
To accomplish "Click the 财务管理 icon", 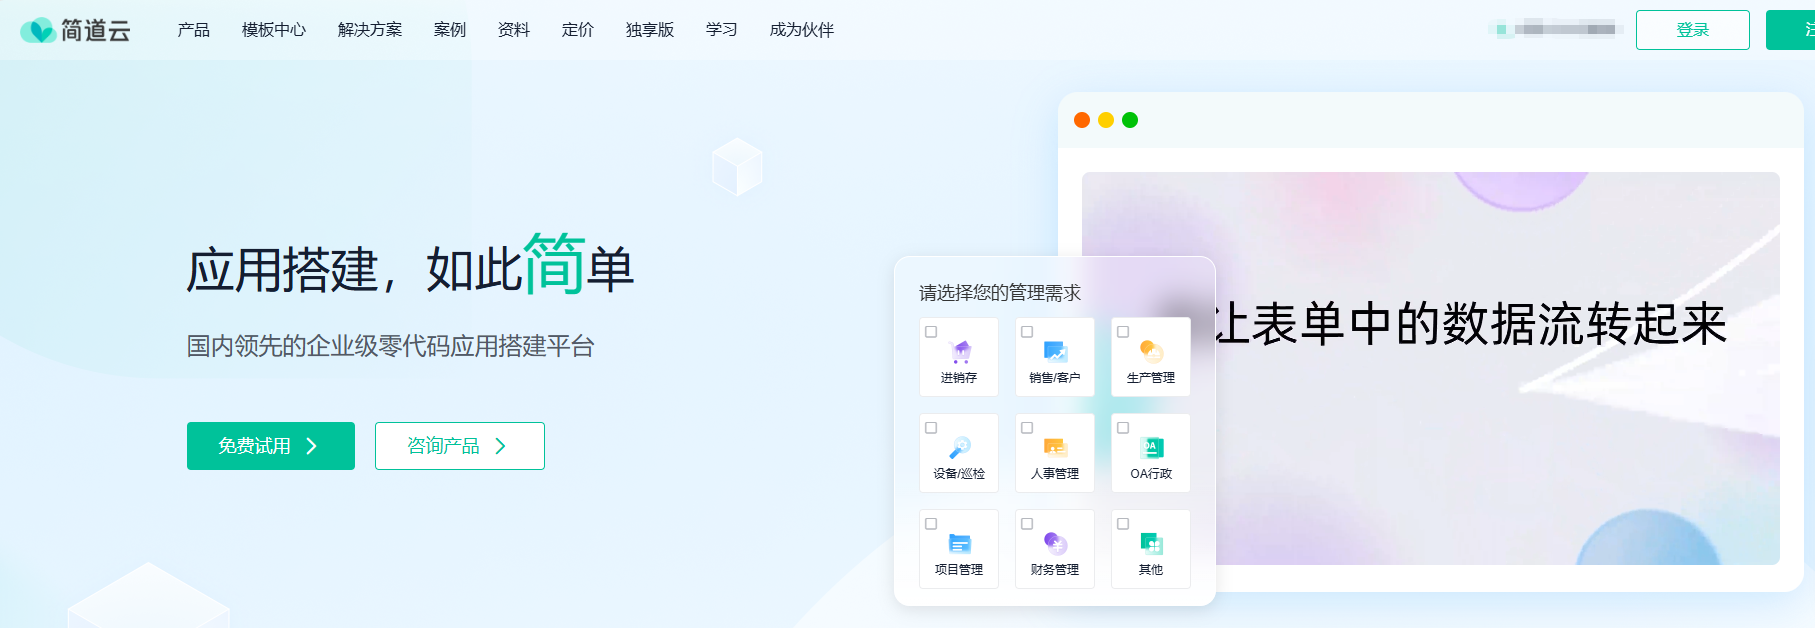I will pos(1055,543).
